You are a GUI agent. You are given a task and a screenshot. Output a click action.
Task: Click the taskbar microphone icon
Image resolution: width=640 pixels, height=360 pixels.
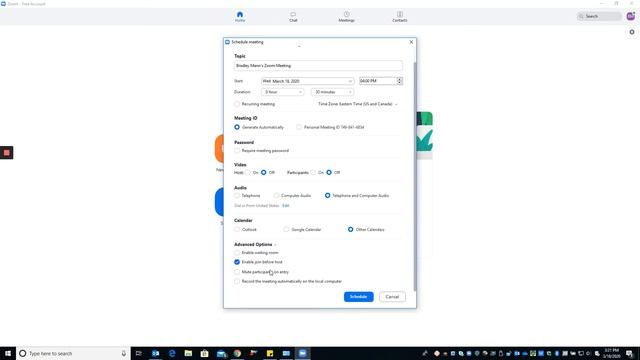(x=124, y=353)
